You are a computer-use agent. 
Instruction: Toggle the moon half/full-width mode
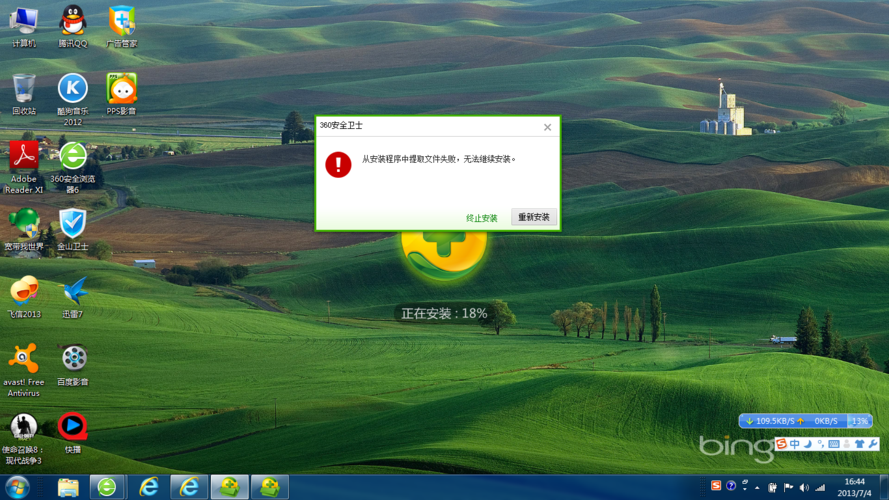(808, 444)
